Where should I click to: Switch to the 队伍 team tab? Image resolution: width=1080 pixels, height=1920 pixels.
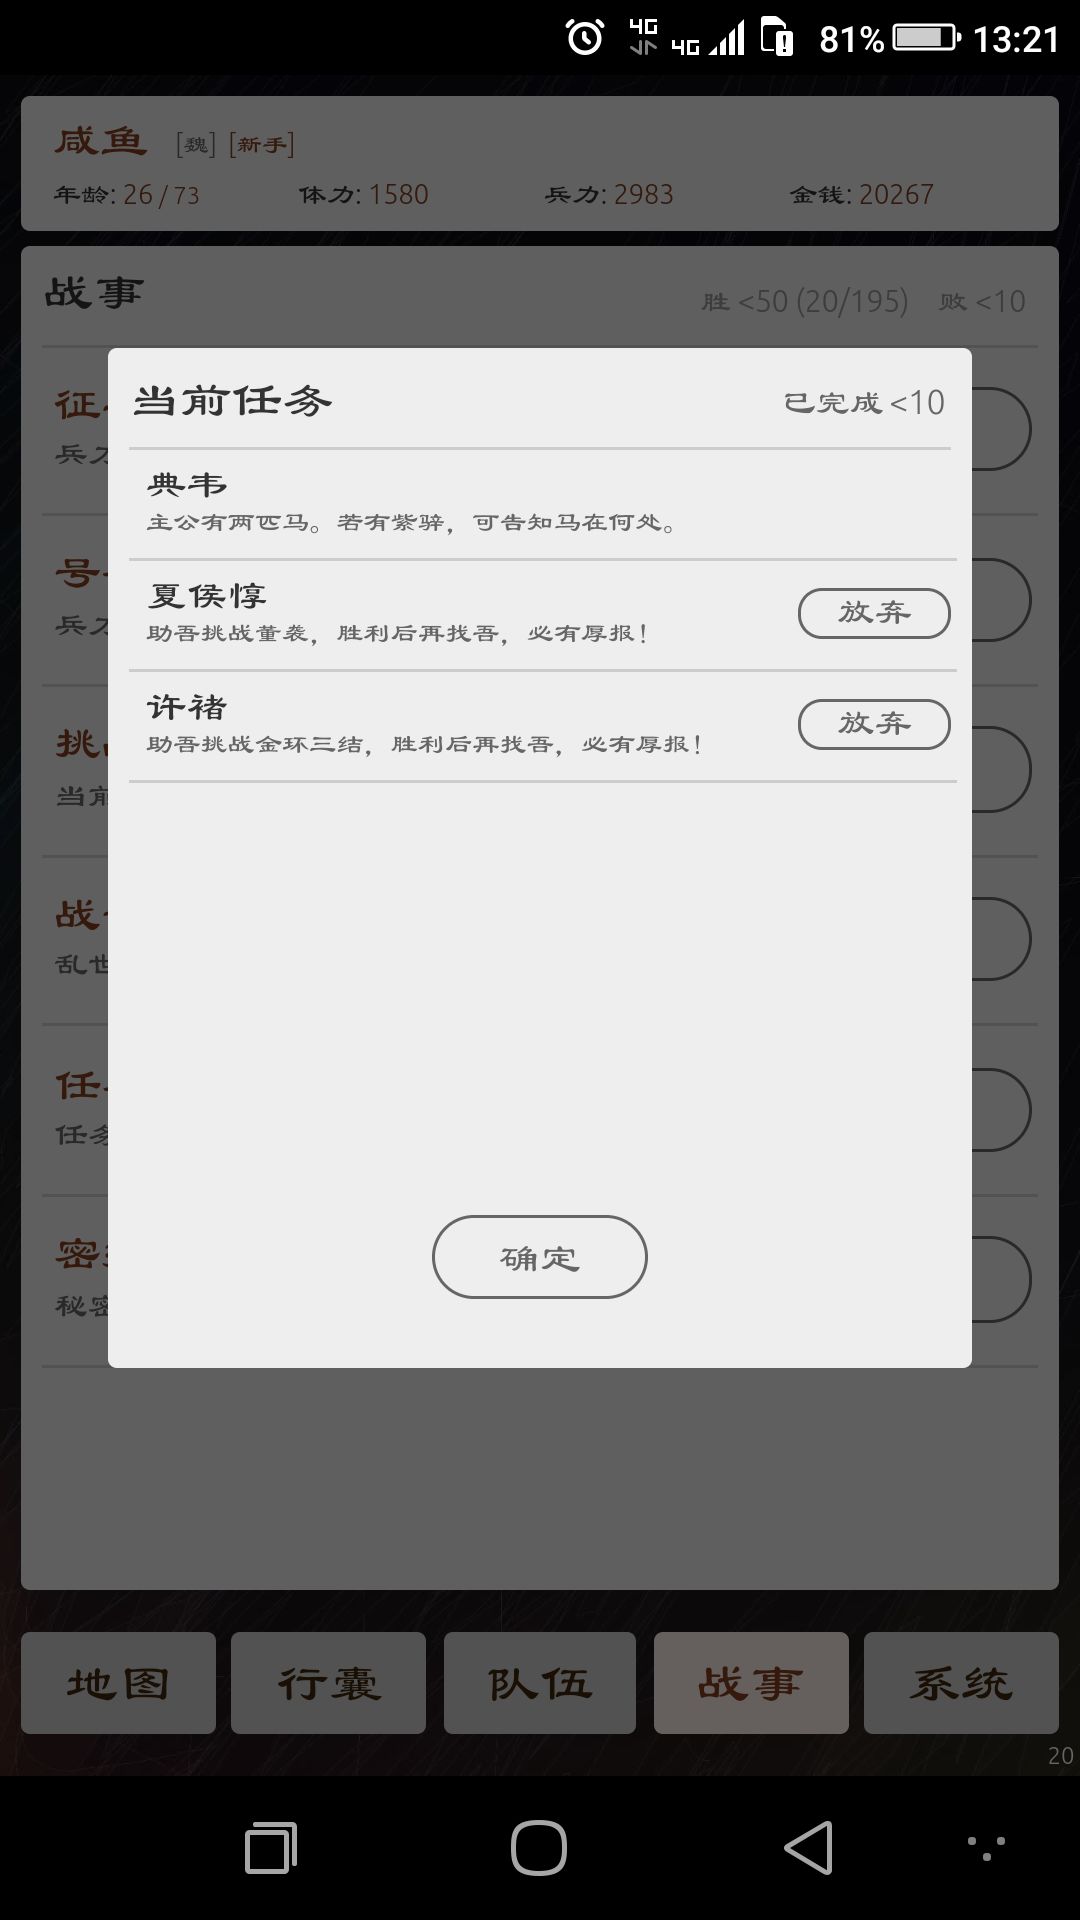tap(540, 1683)
